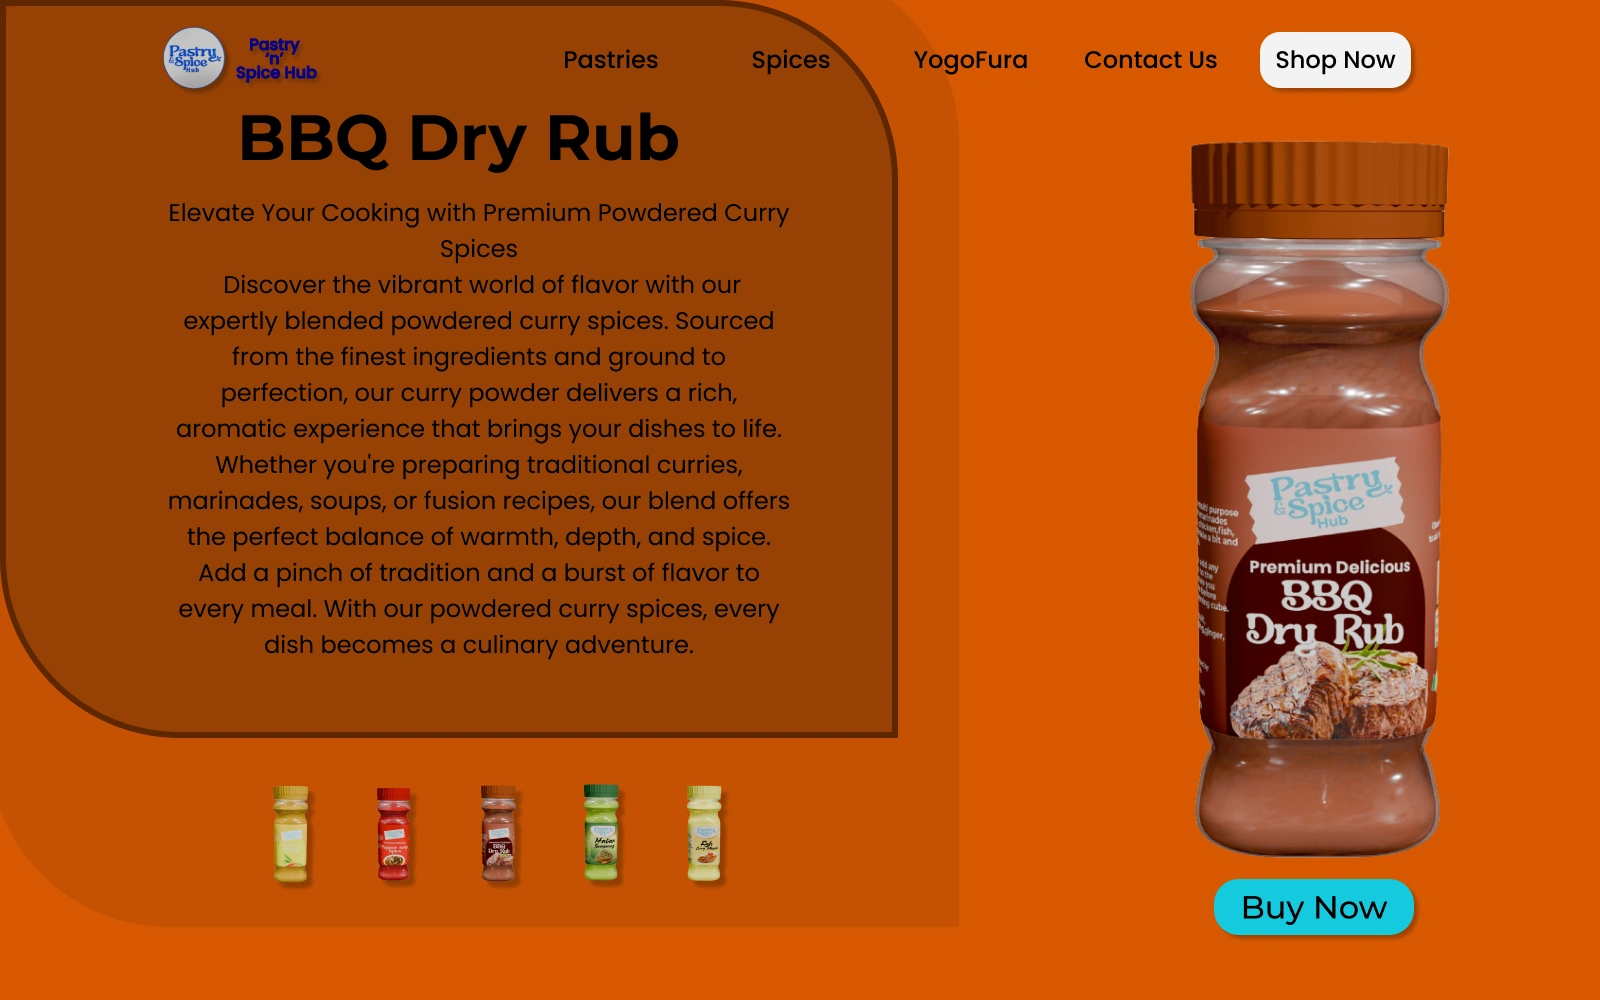Viewport: 1600px width, 1000px height.
Task: Open the YogoFura nav link
Action: point(970,60)
